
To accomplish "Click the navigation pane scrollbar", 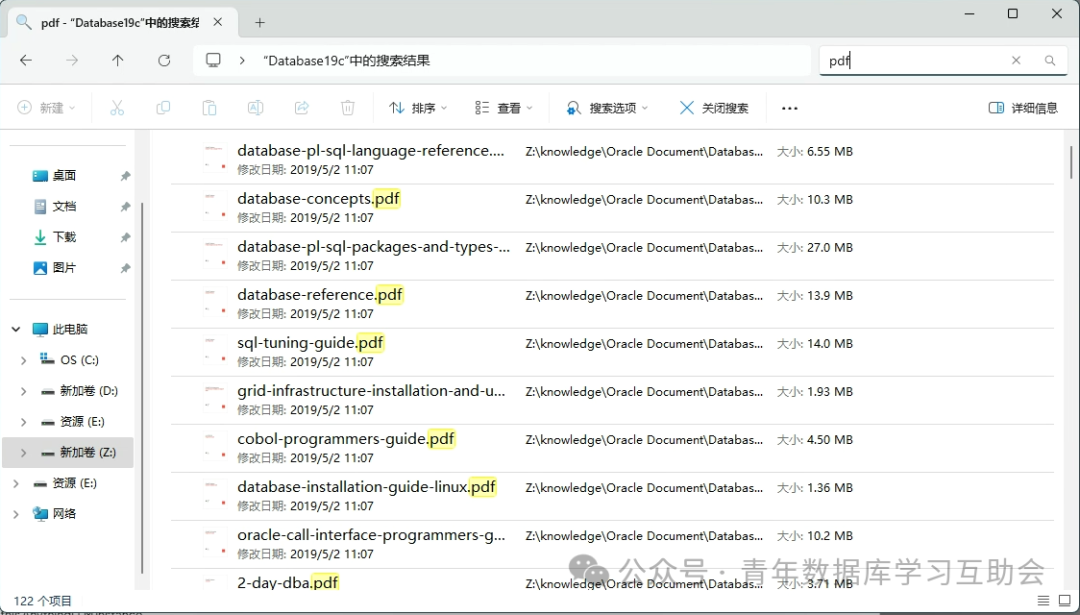I will [x=142, y=388].
